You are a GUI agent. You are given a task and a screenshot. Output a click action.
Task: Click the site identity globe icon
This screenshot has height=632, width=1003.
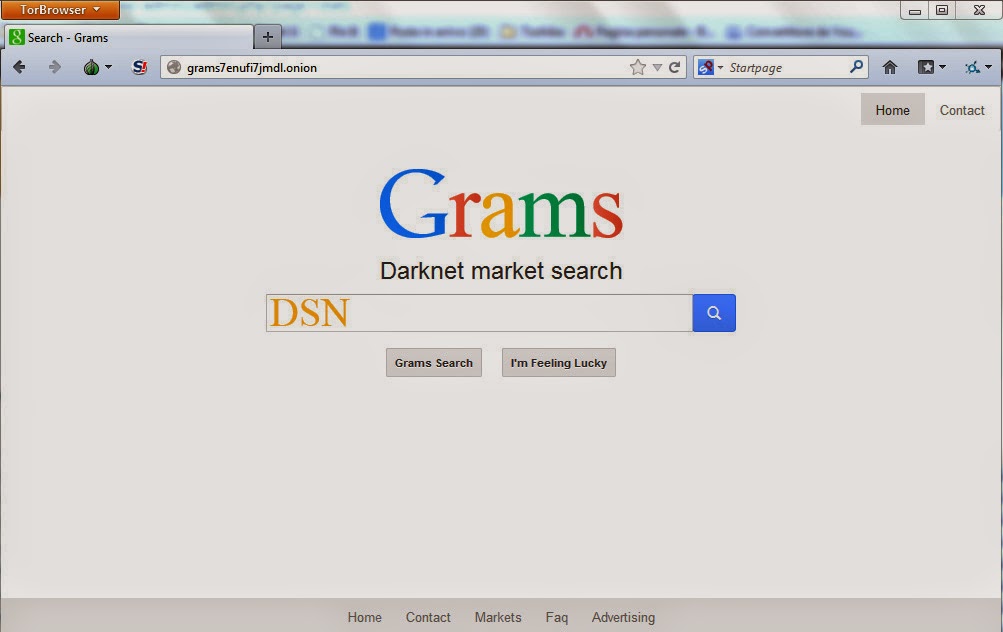pyautogui.click(x=173, y=67)
